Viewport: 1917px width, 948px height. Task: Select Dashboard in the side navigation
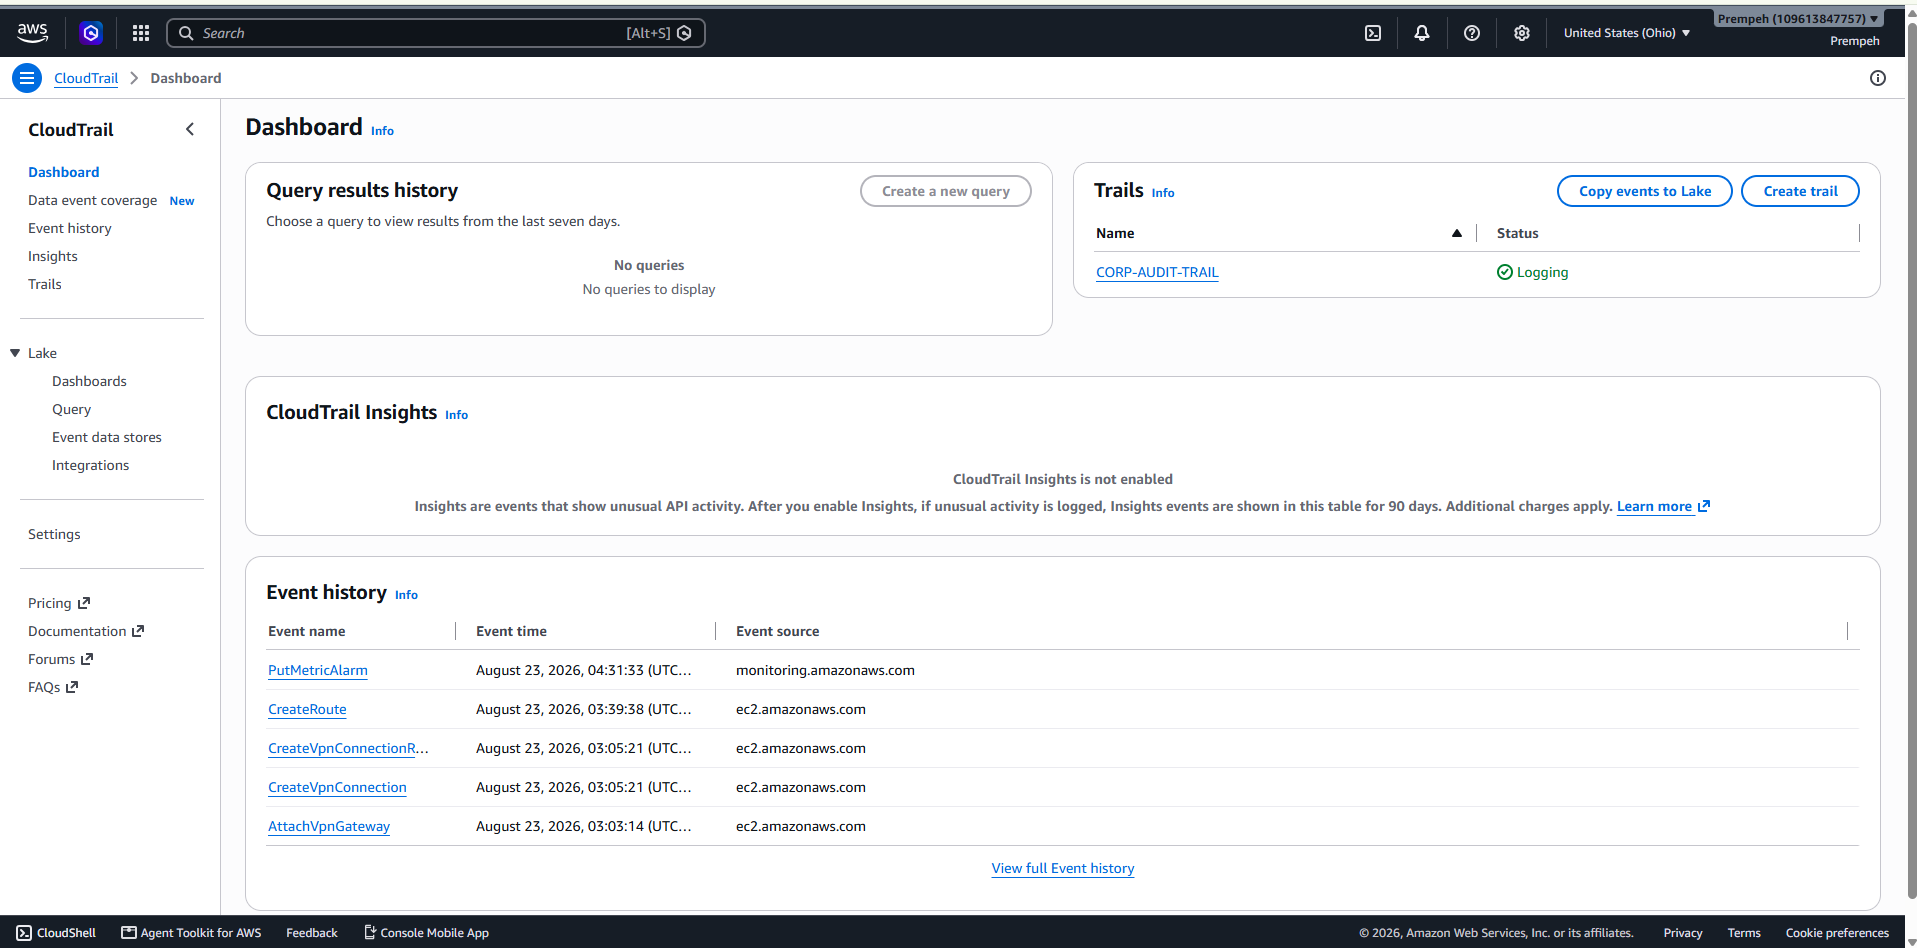coord(64,172)
